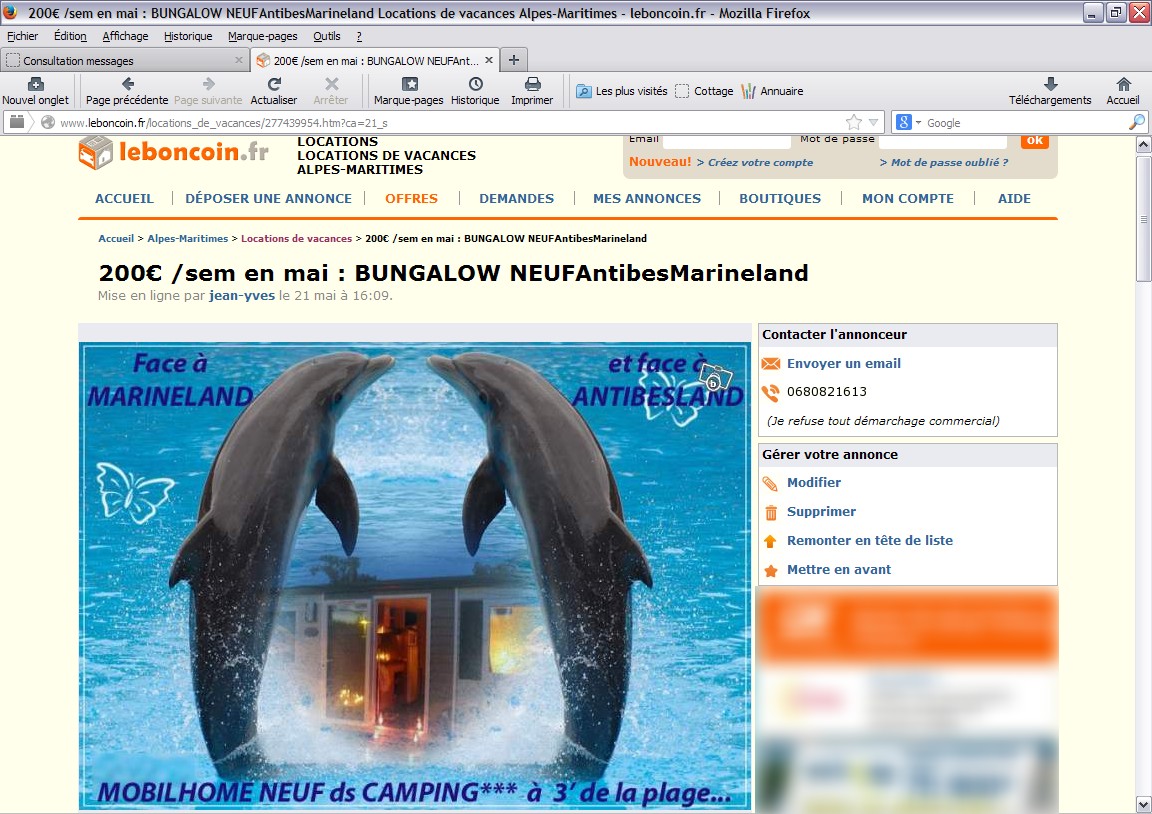The height and width of the screenshot is (814, 1152).
Task: Open the DEMANDES section
Action: coord(516,198)
